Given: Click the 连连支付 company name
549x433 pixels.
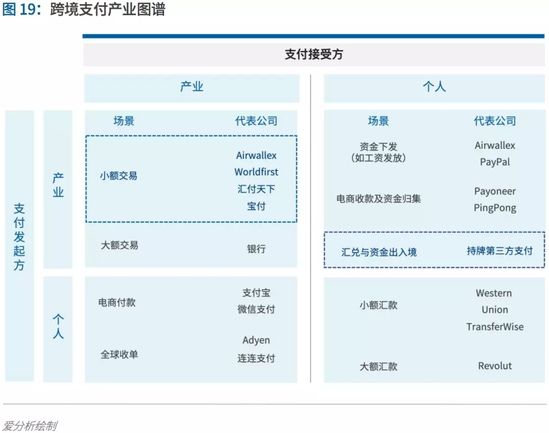Looking at the screenshot, I should tap(256, 358).
